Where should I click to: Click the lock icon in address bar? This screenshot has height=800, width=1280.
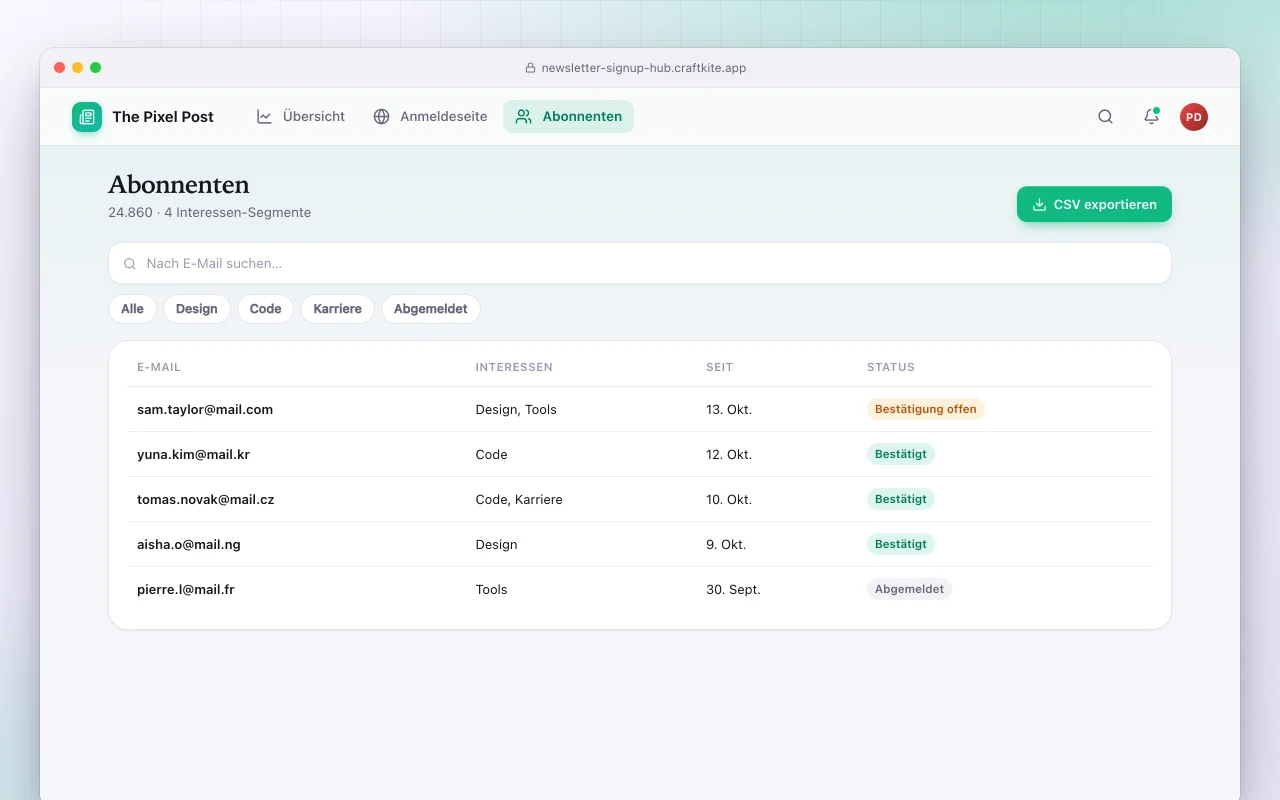point(531,68)
